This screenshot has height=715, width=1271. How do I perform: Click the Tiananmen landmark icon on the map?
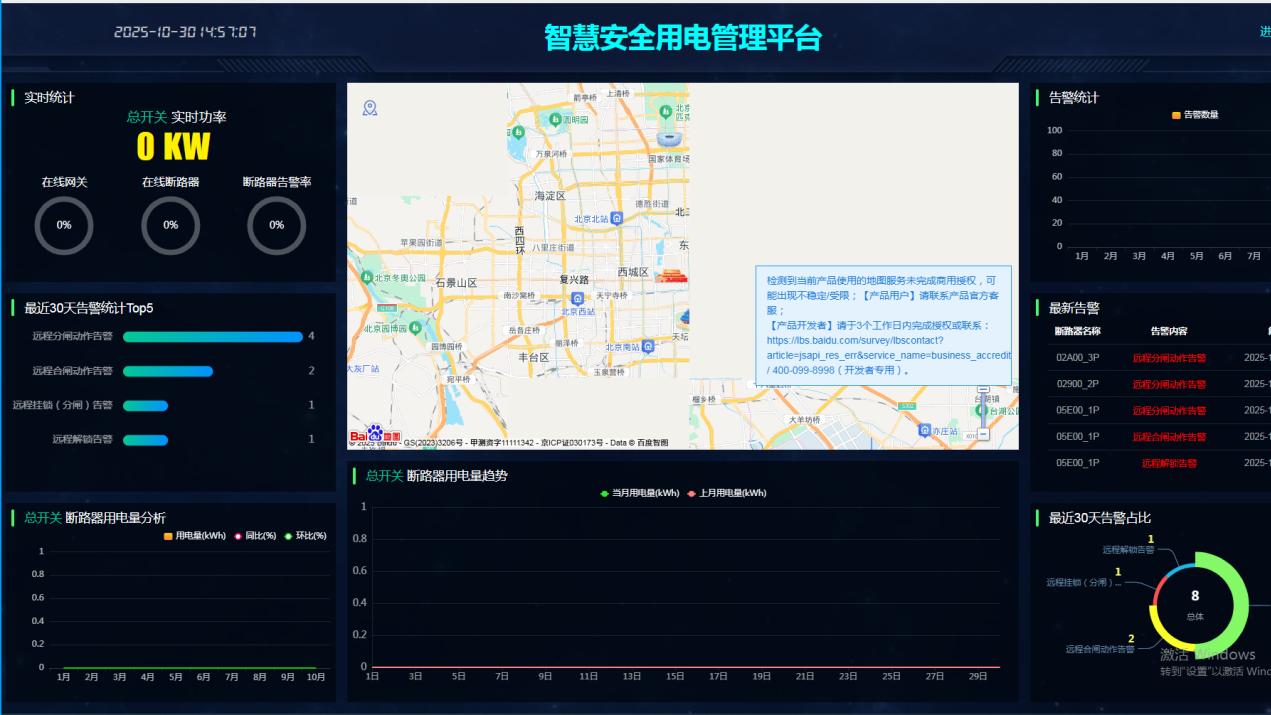coord(672,277)
